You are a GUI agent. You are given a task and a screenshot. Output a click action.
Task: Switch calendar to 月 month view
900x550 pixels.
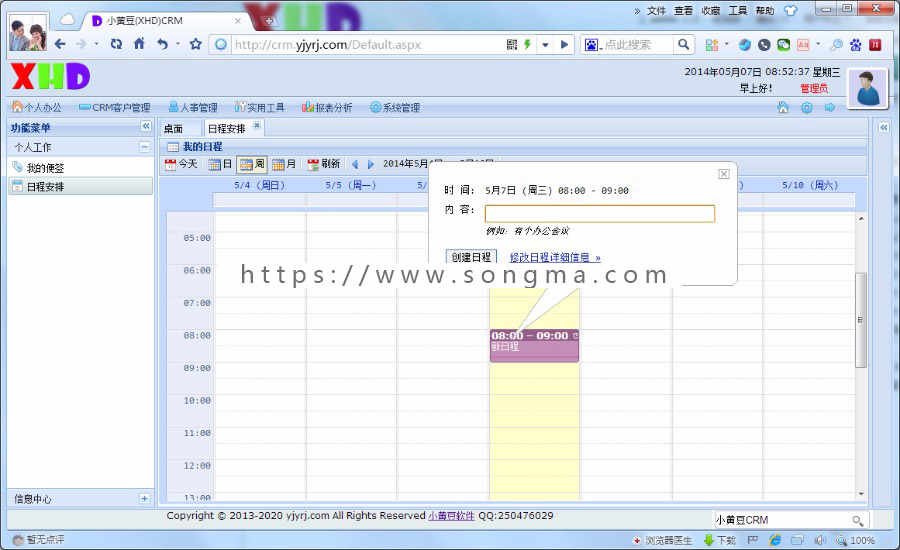point(284,164)
